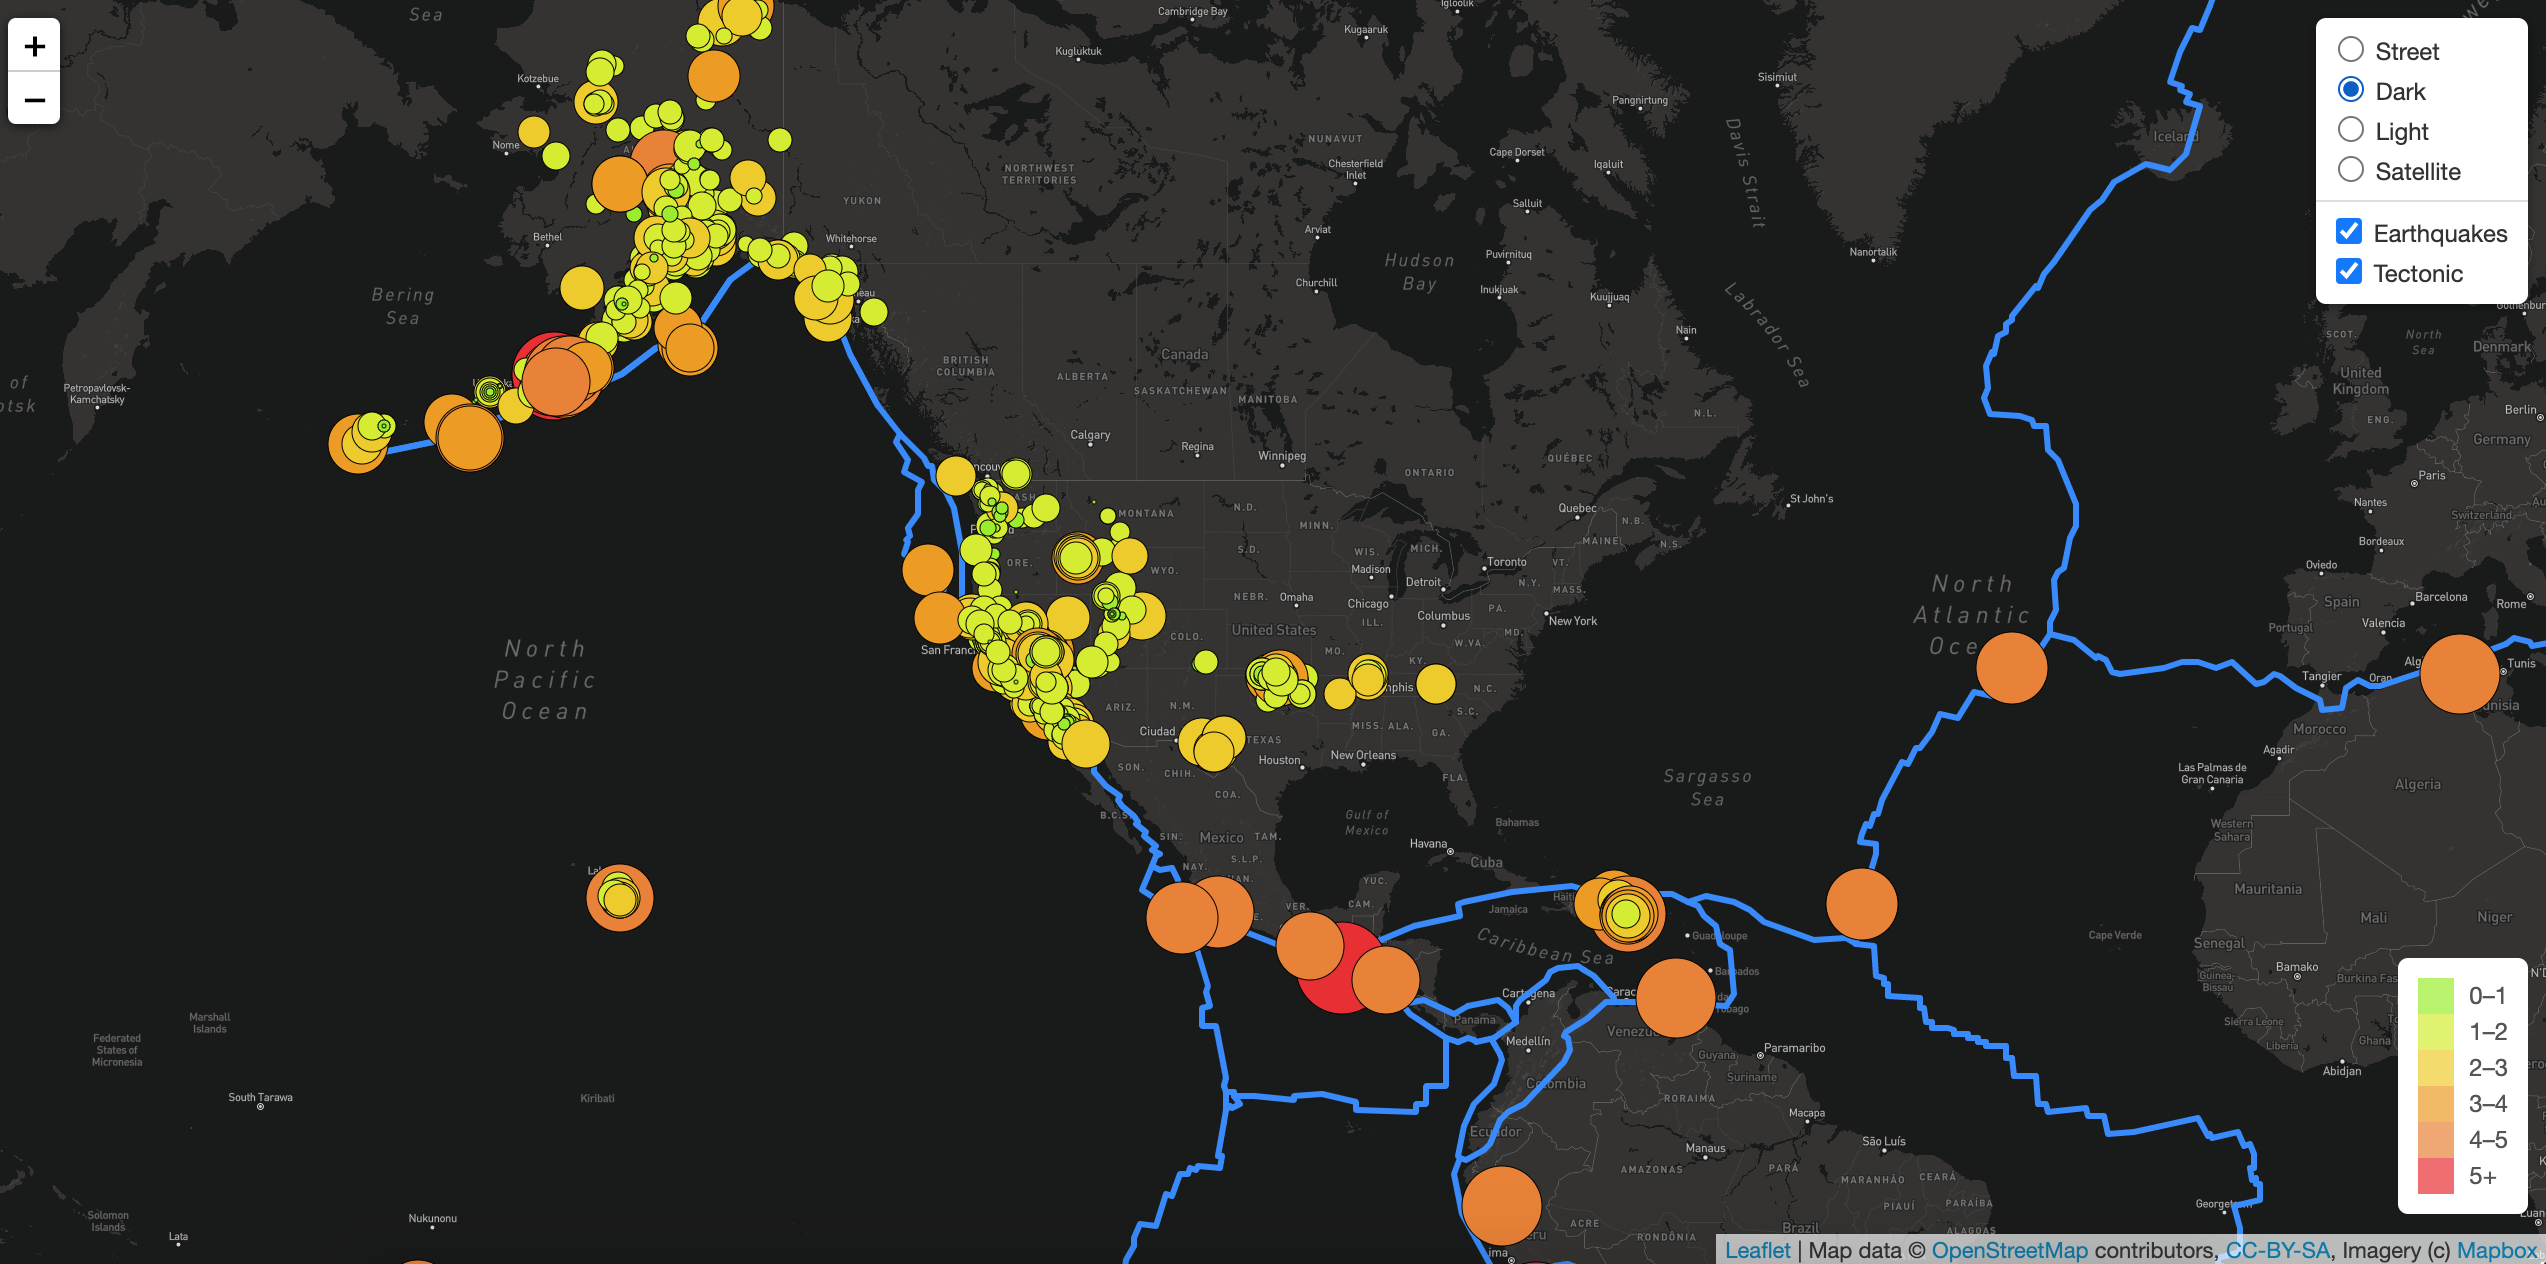Click the yellow marker near Vancouver
The height and width of the screenshot is (1264, 2546).
tap(956, 476)
